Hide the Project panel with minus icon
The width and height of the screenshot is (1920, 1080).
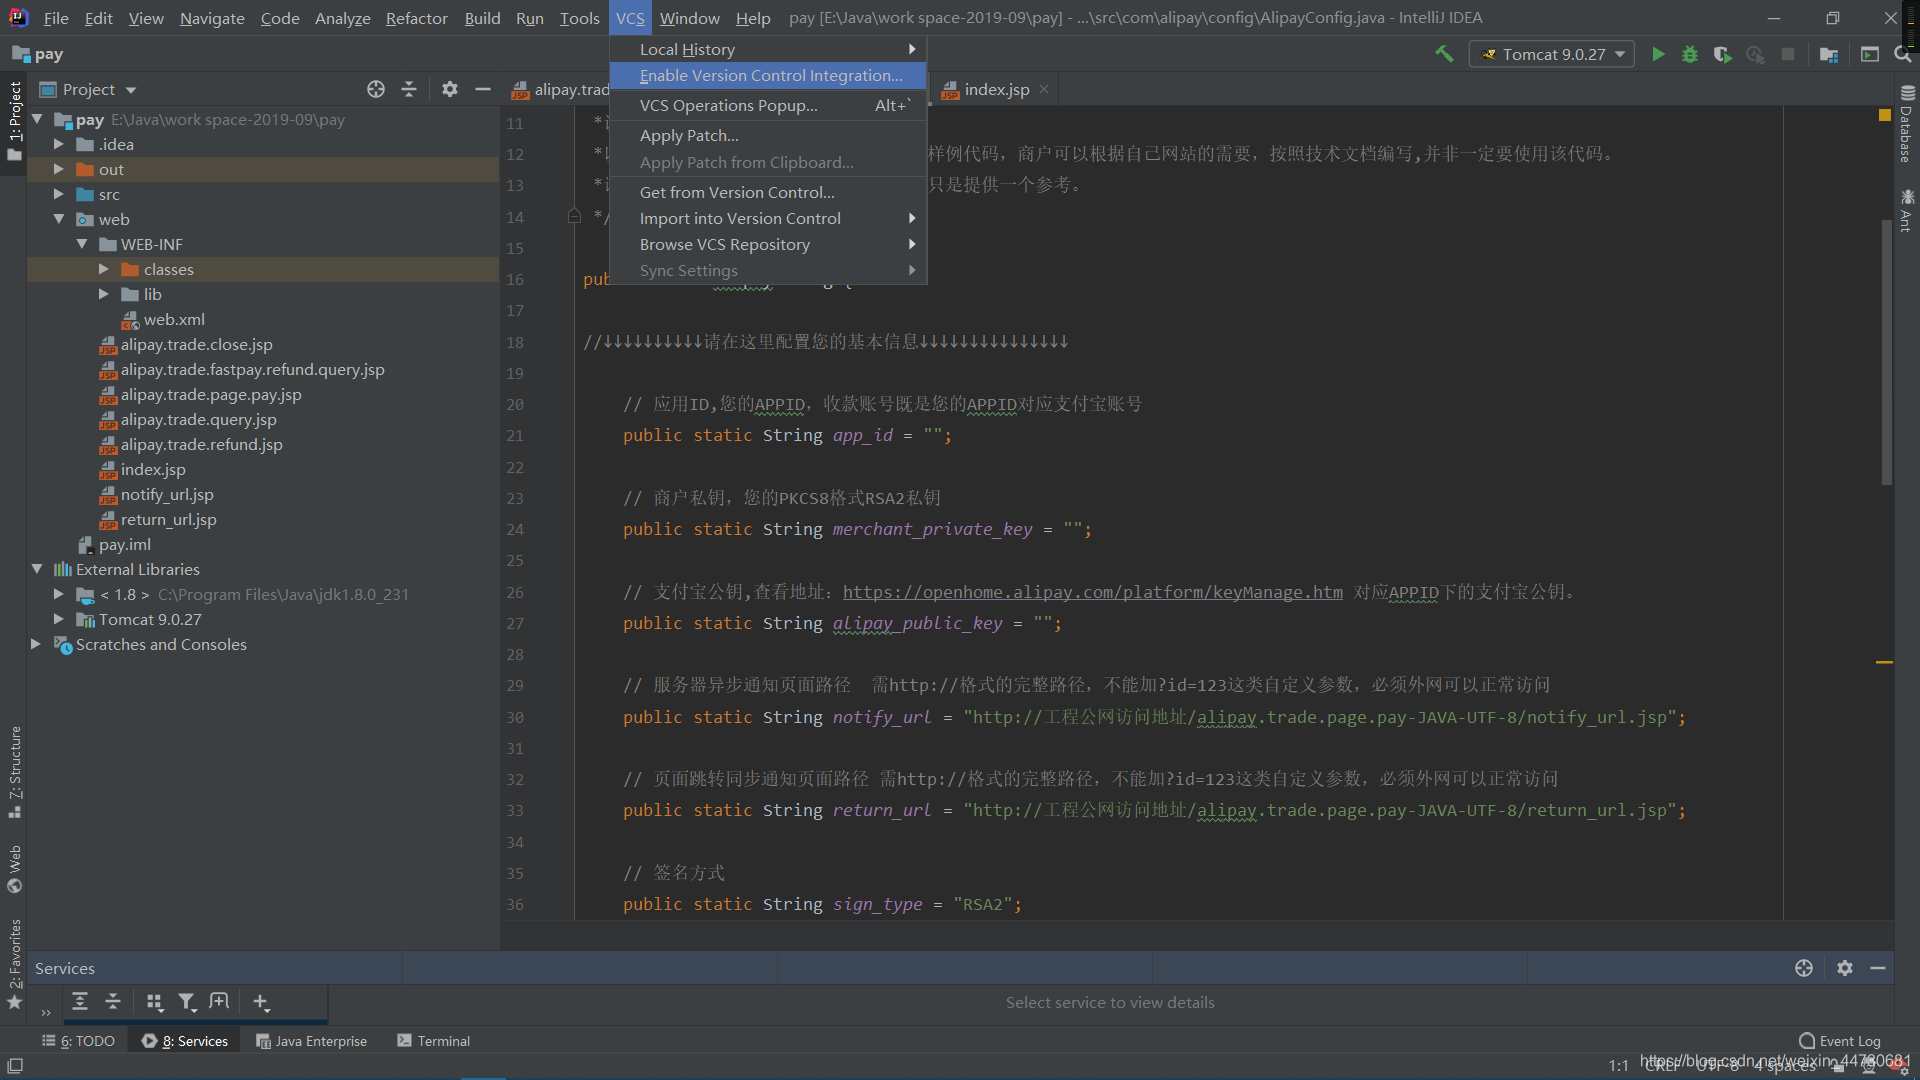pos(483,89)
